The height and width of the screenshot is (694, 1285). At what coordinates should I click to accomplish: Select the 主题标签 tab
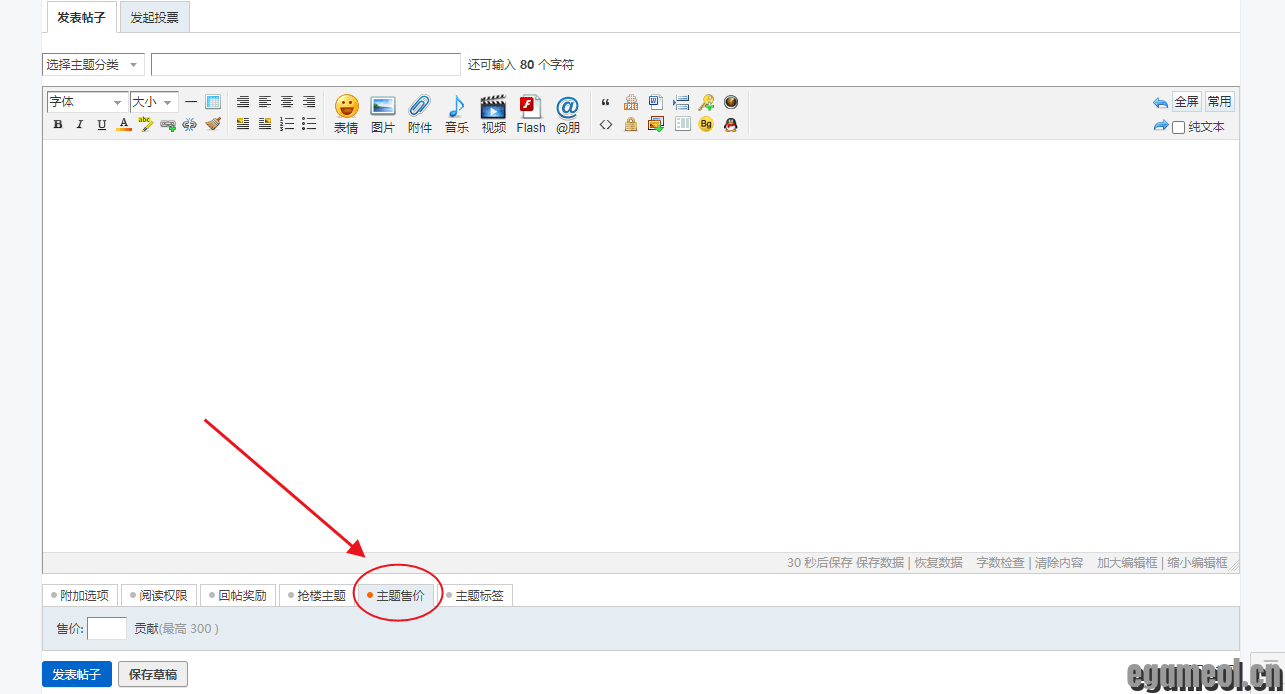point(477,596)
